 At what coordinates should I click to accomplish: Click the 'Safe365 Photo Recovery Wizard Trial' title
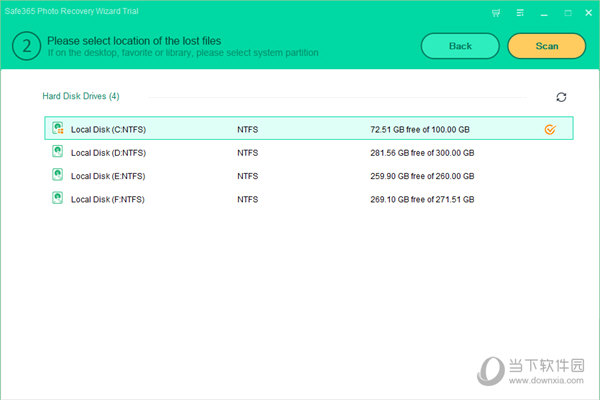pyautogui.click(x=72, y=11)
